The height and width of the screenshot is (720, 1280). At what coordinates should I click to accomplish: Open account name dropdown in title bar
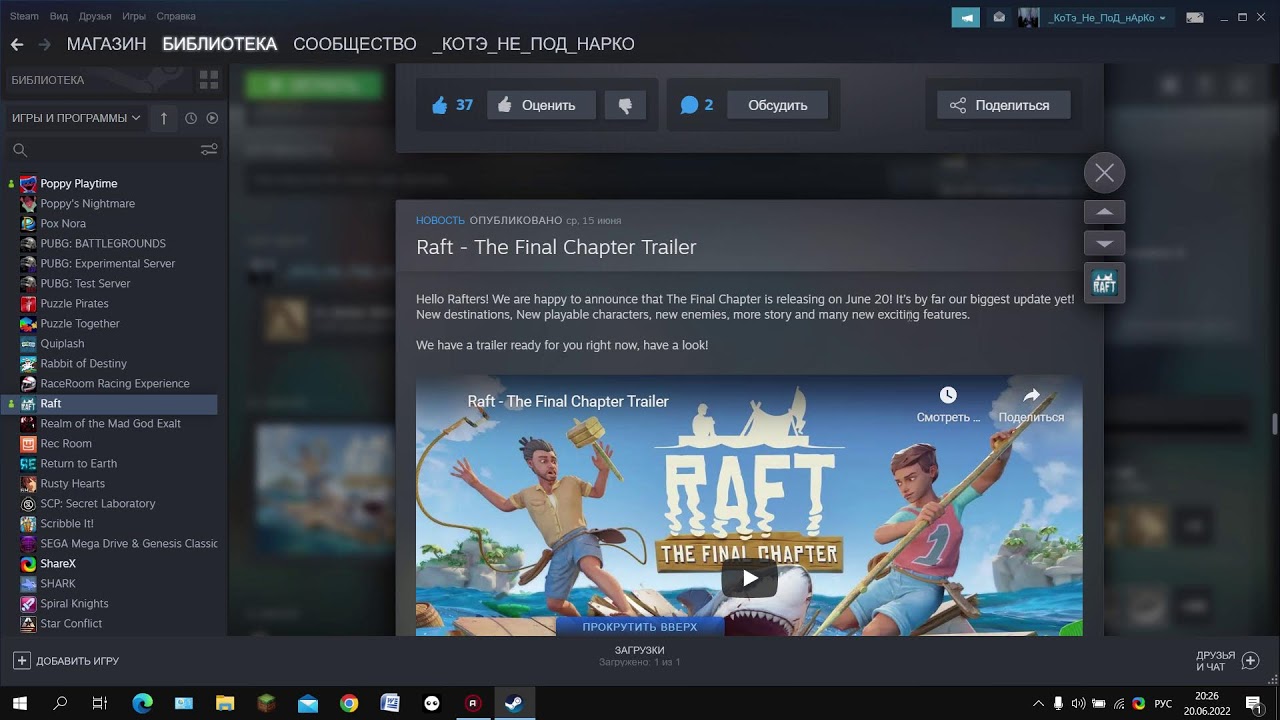click(x=1107, y=18)
